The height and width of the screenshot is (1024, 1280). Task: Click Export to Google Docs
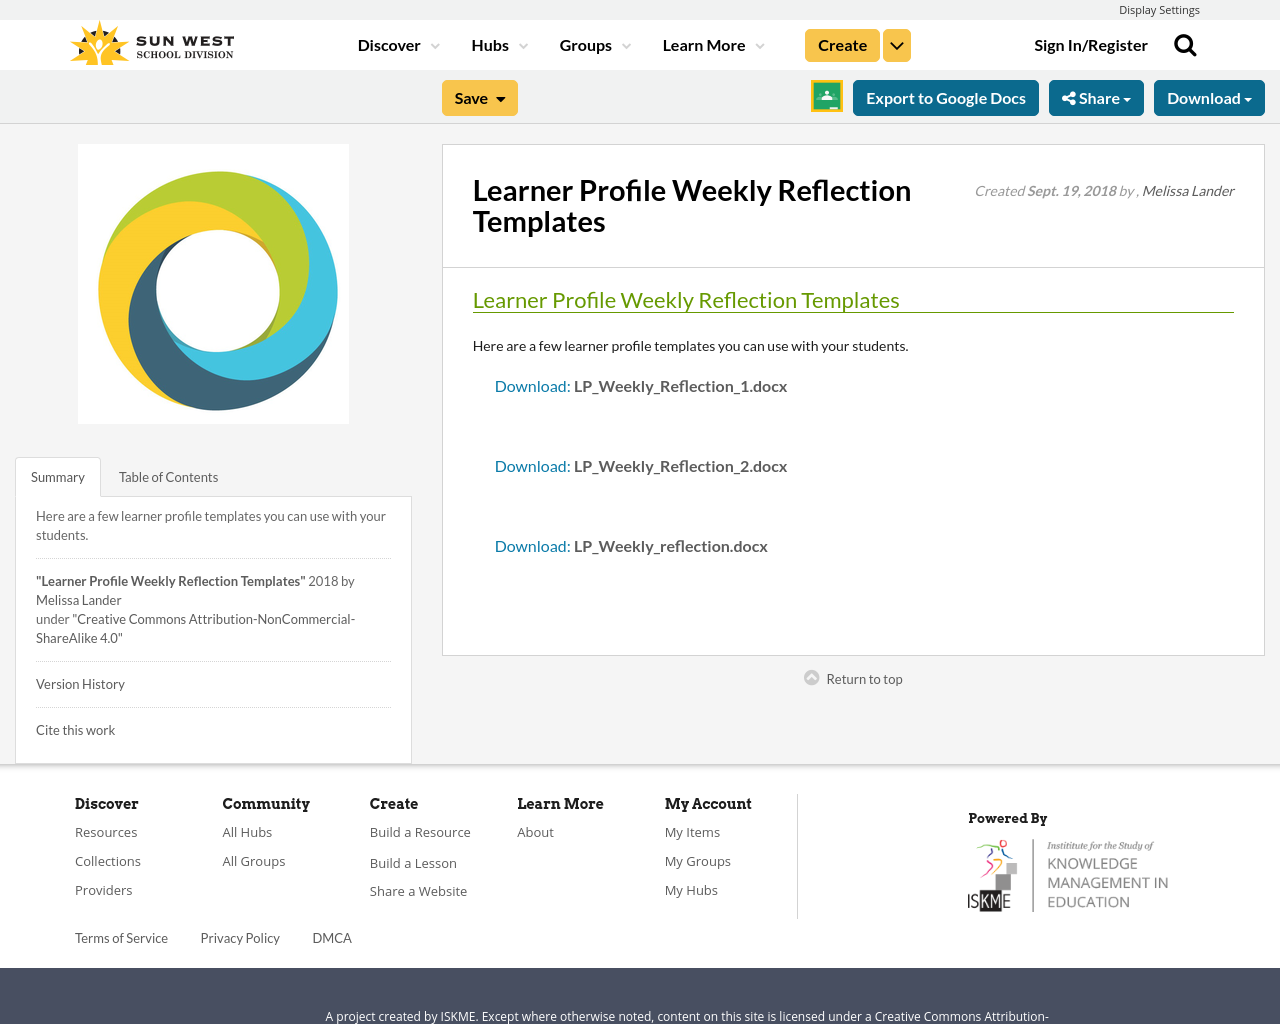(945, 96)
